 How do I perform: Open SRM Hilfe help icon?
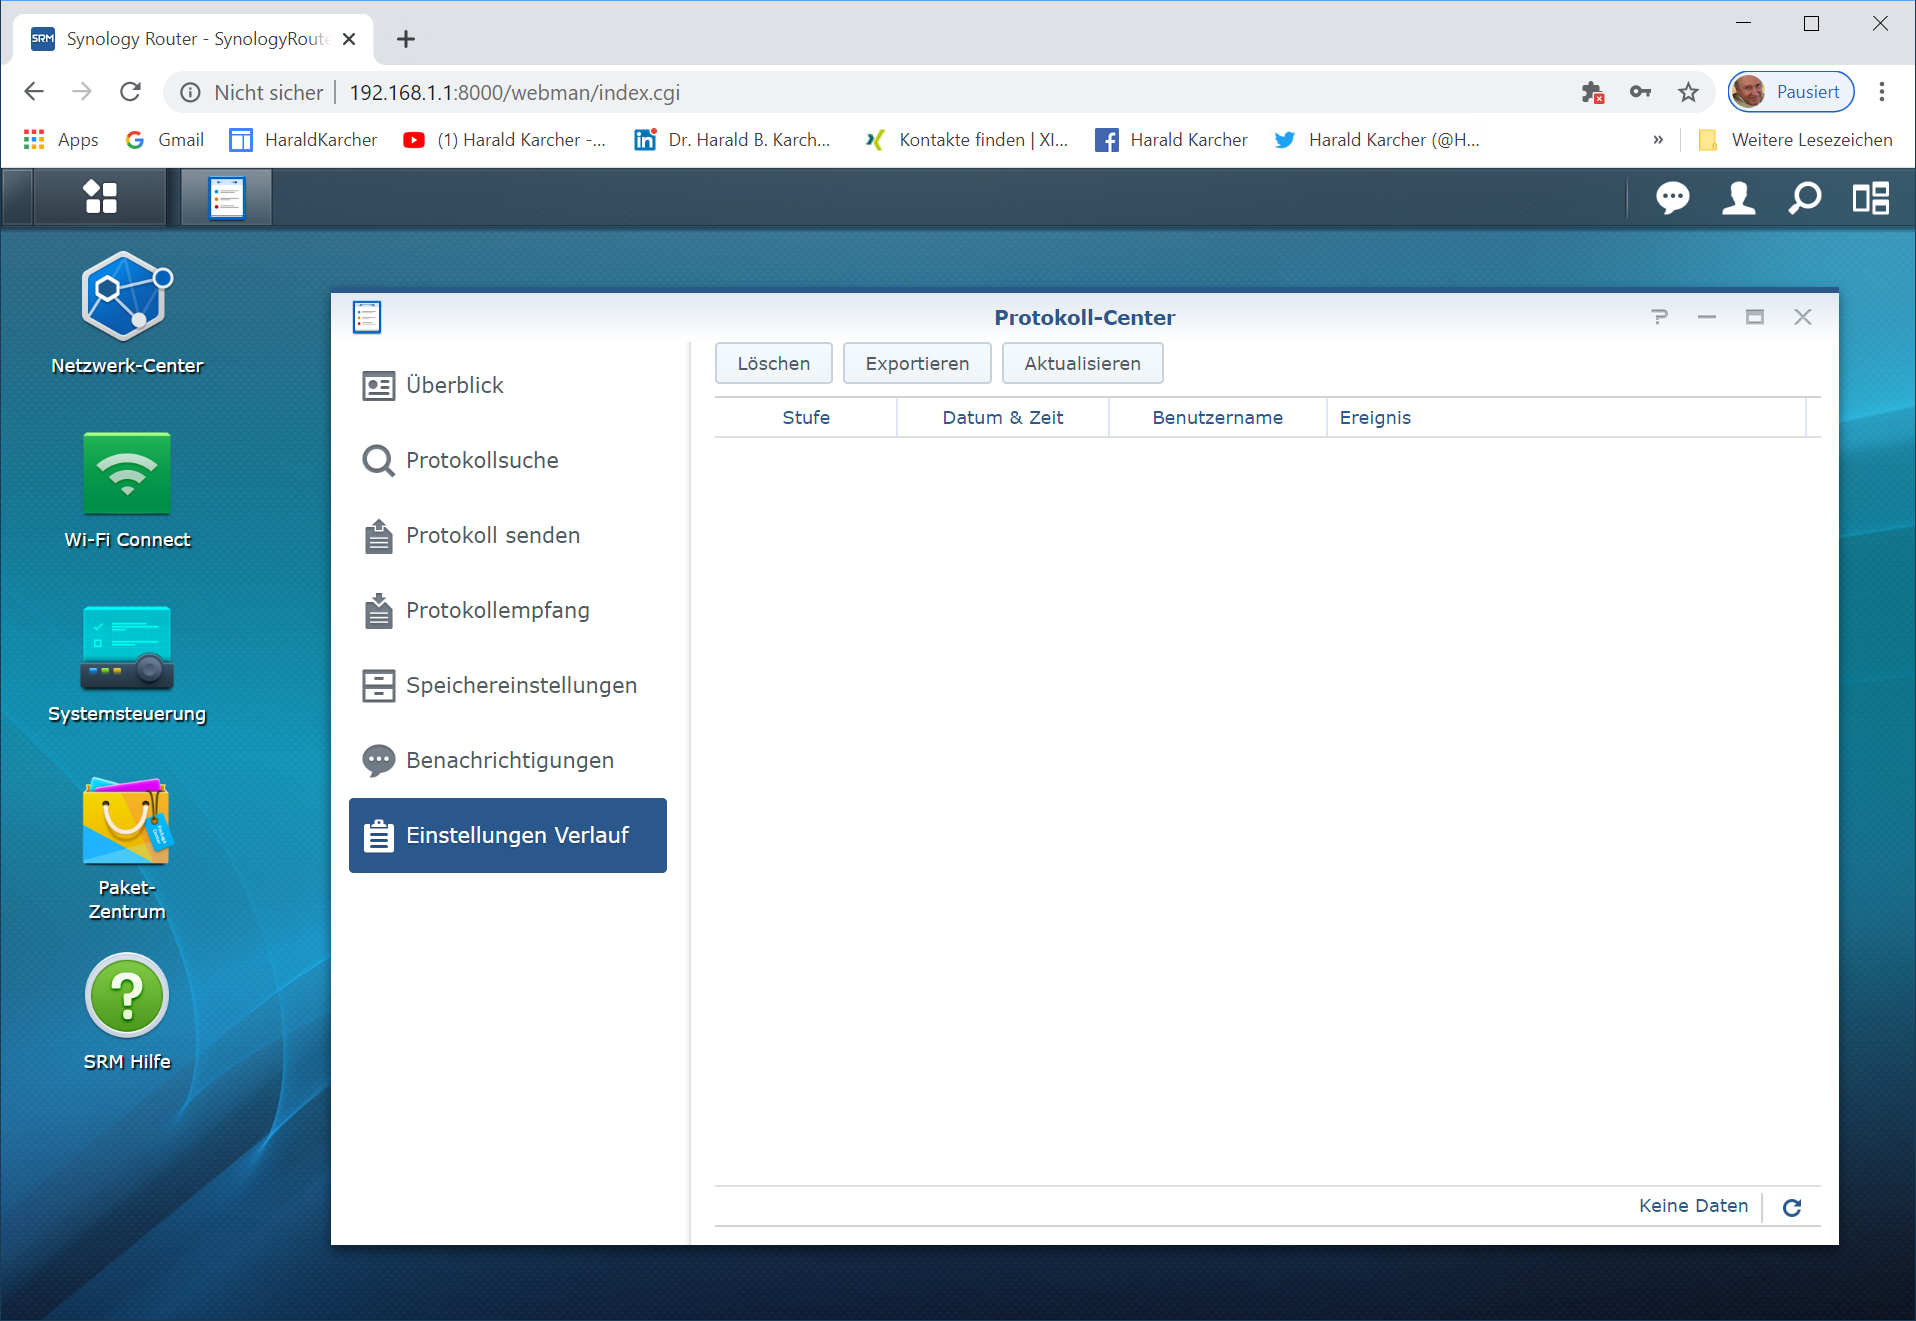pyautogui.click(x=127, y=996)
